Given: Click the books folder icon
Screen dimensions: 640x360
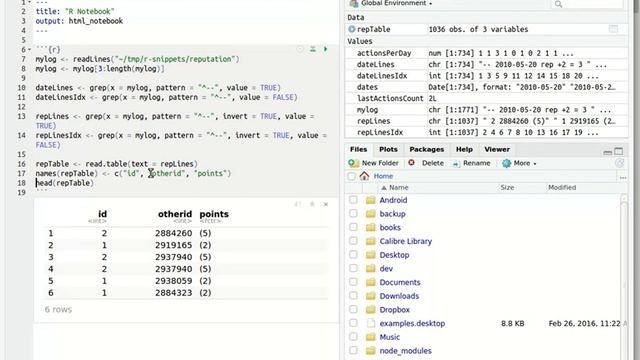Looking at the screenshot, I should coord(371,227).
